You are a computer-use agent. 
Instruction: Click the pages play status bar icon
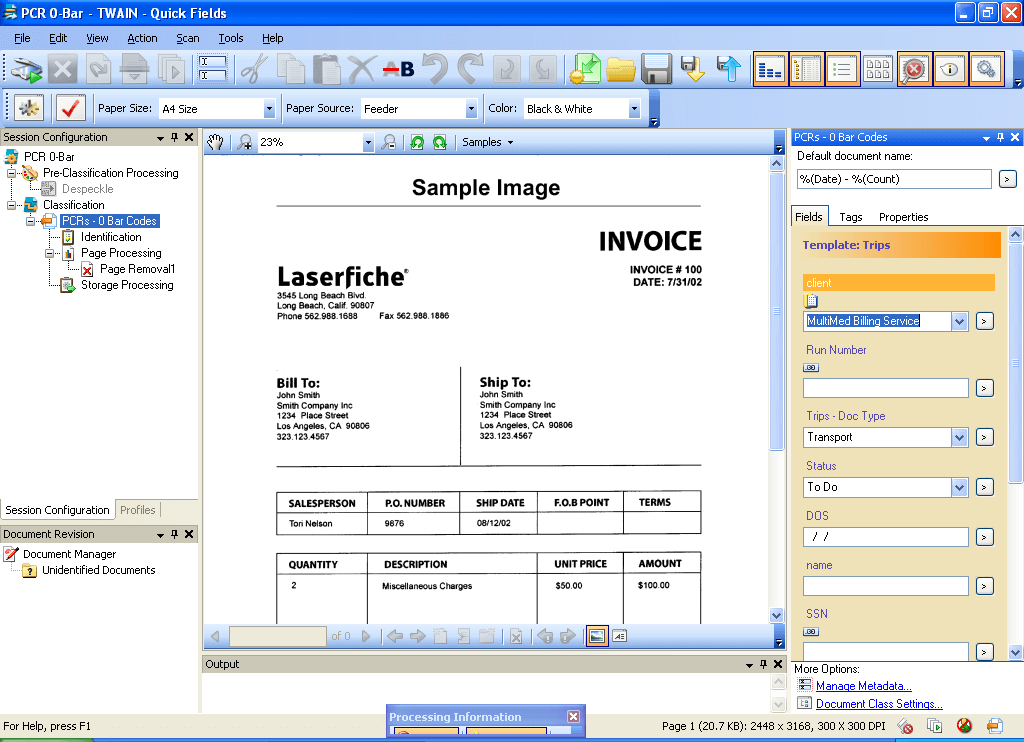tap(935, 726)
